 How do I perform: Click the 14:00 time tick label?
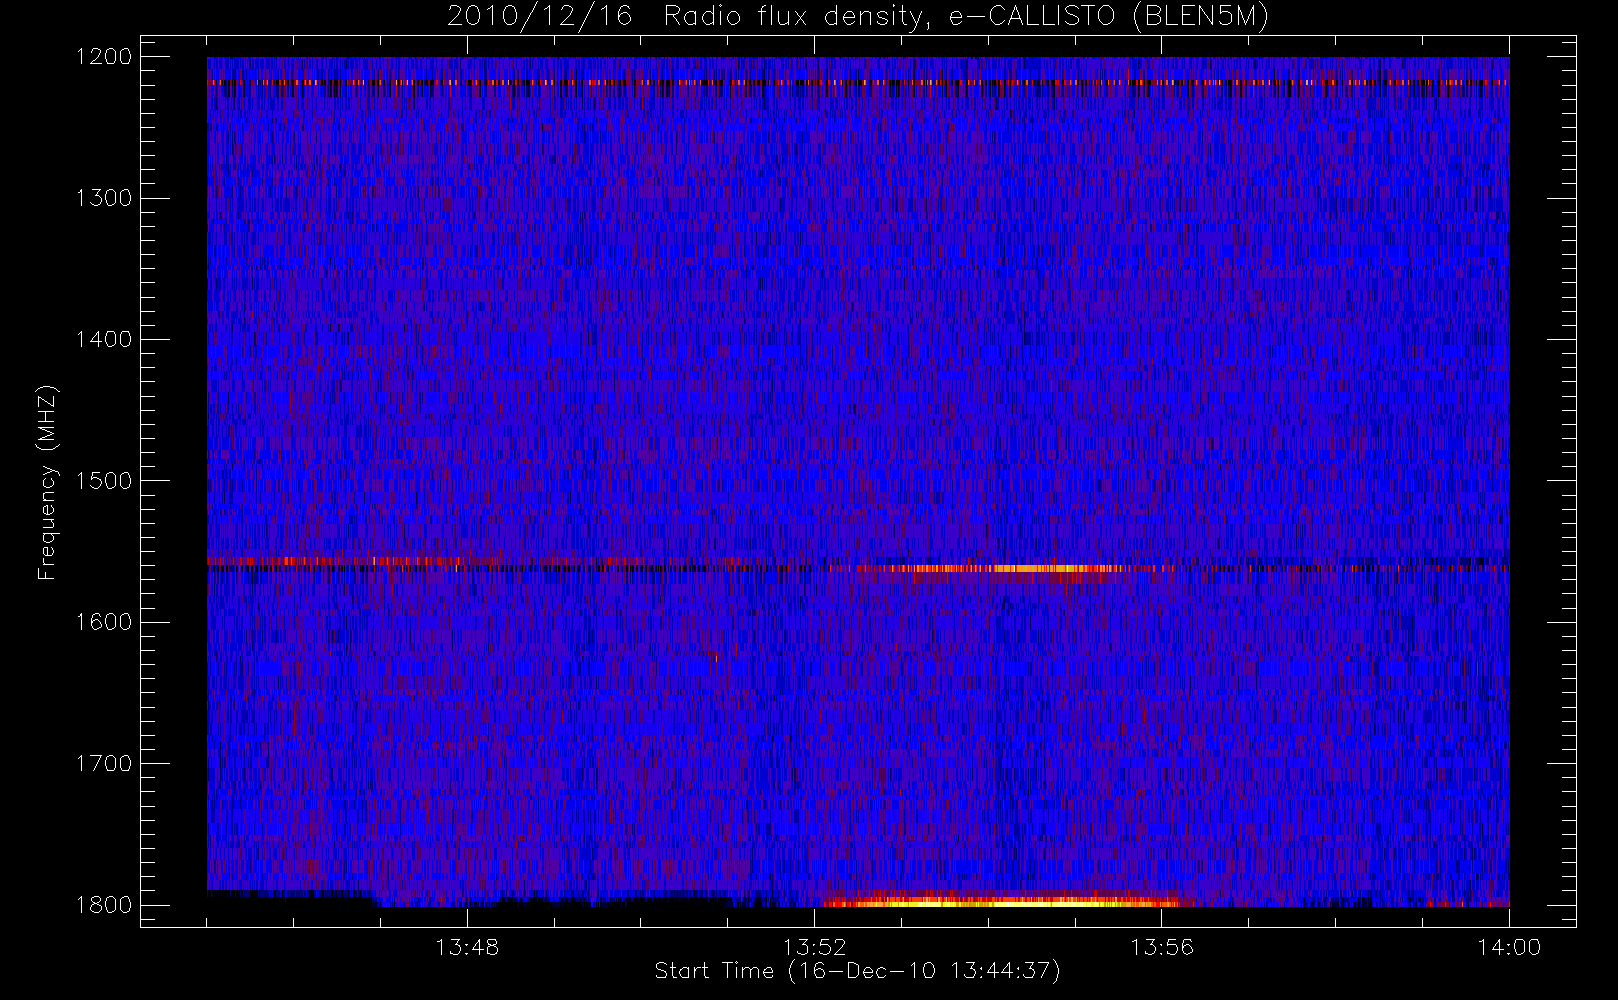pyautogui.click(x=1509, y=947)
